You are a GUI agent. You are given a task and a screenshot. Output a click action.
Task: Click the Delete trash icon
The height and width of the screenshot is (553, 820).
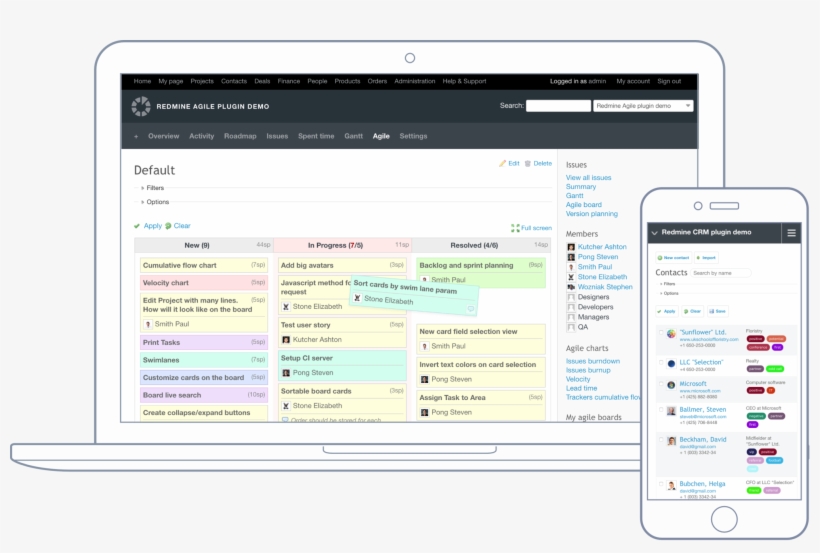pos(528,163)
